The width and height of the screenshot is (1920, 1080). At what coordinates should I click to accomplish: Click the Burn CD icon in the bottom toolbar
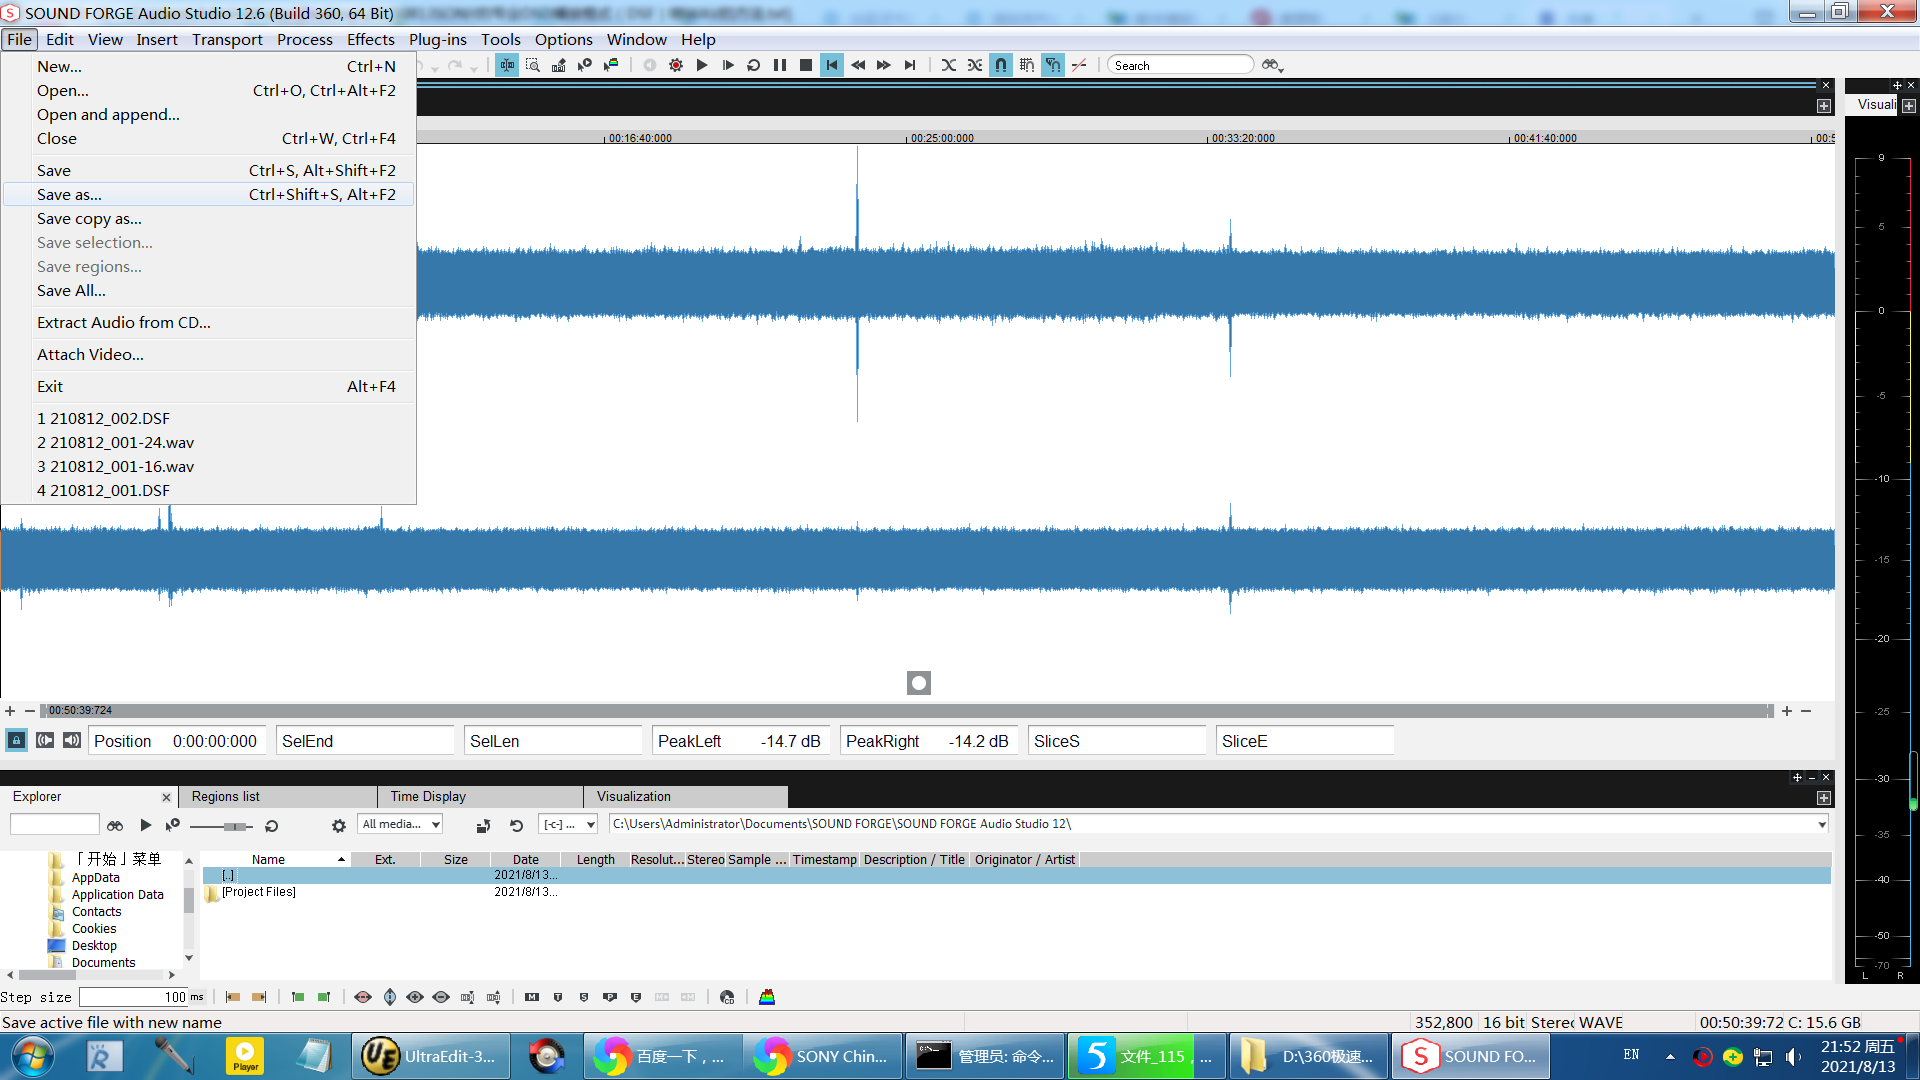pyautogui.click(x=727, y=997)
